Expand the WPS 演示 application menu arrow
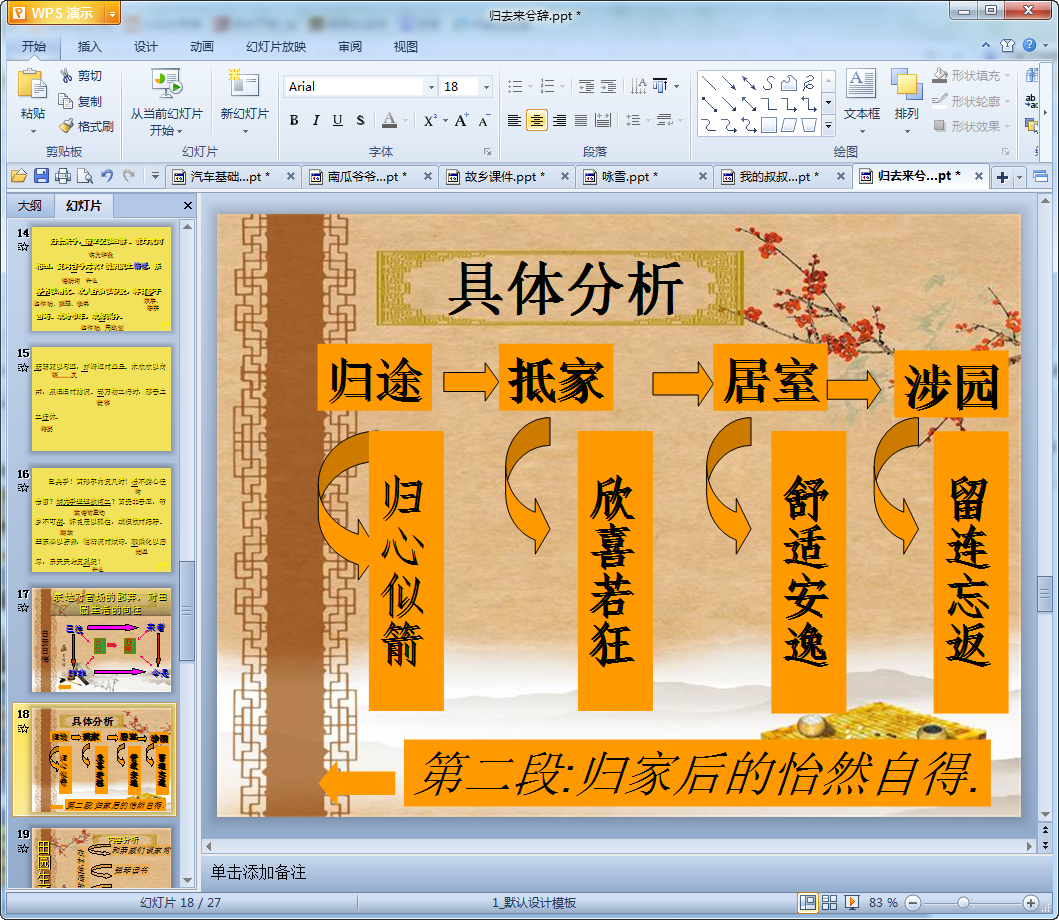The height and width of the screenshot is (920, 1059). 112,14
